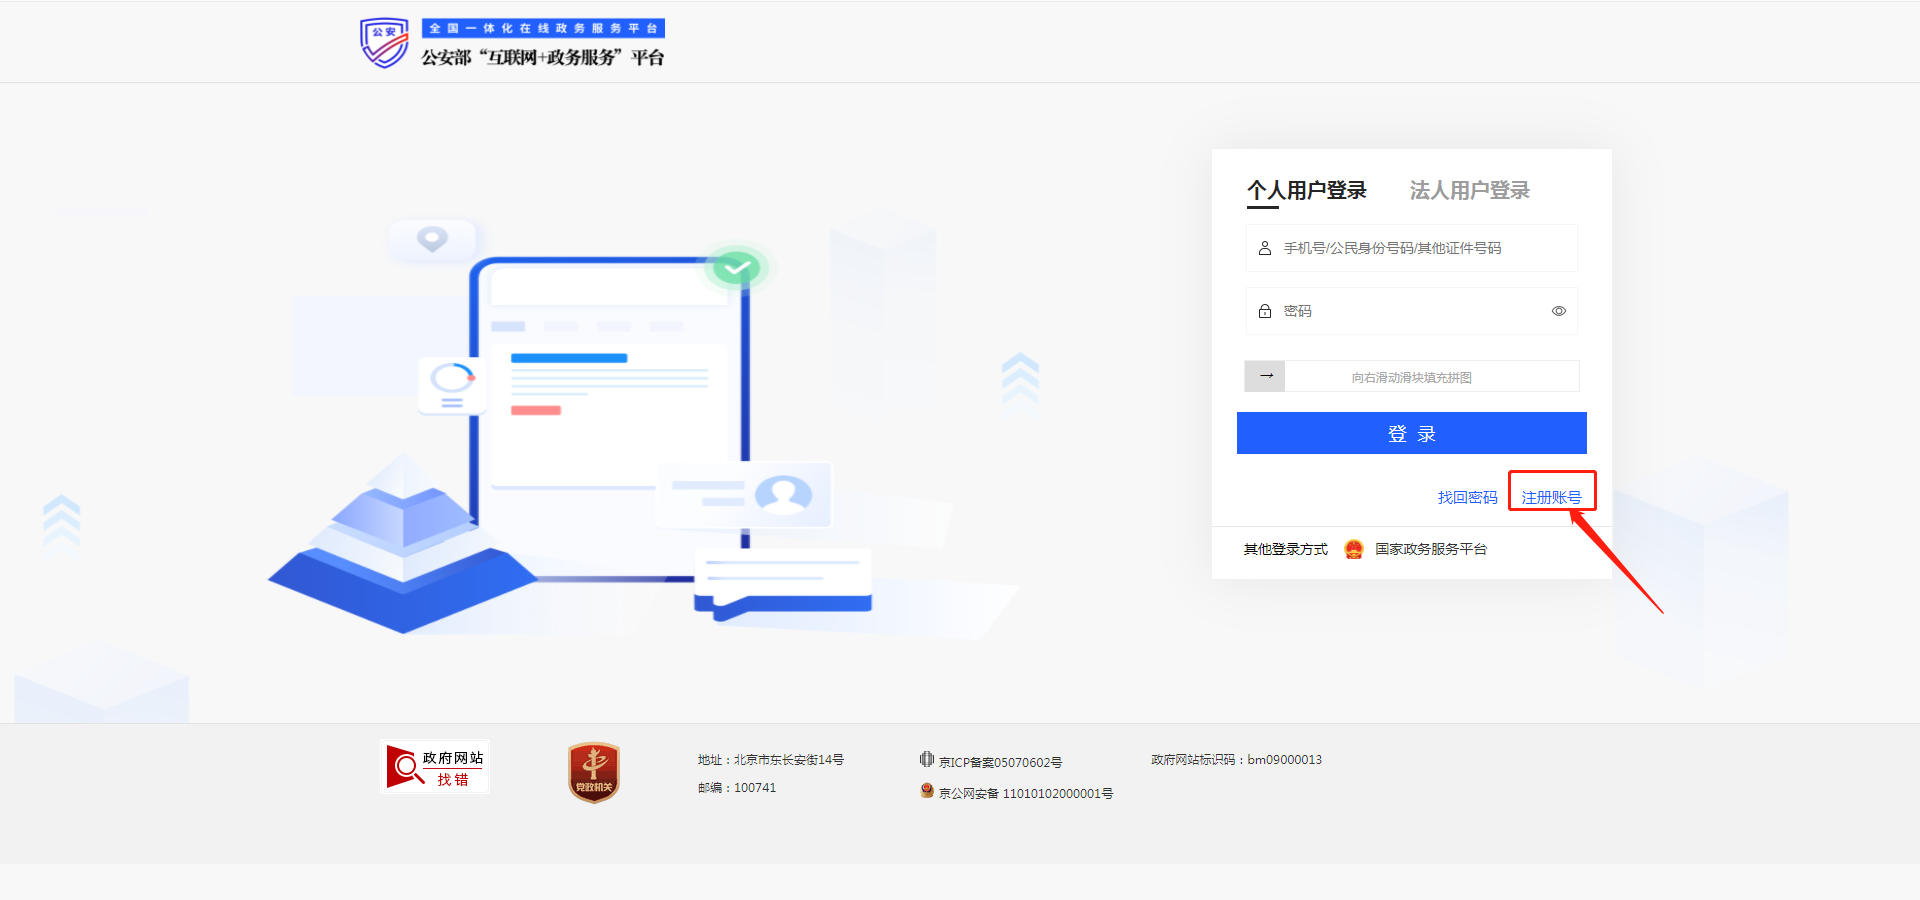Click the 政府网站标识码：bm09000013 text
The image size is (1920, 900).
point(1237,760)
